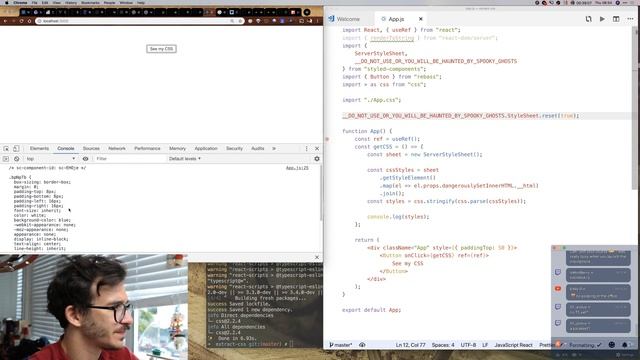Select language mode JavaScript React in status bar
Screen dimensions: 640x360
click(x=513, y=345)
